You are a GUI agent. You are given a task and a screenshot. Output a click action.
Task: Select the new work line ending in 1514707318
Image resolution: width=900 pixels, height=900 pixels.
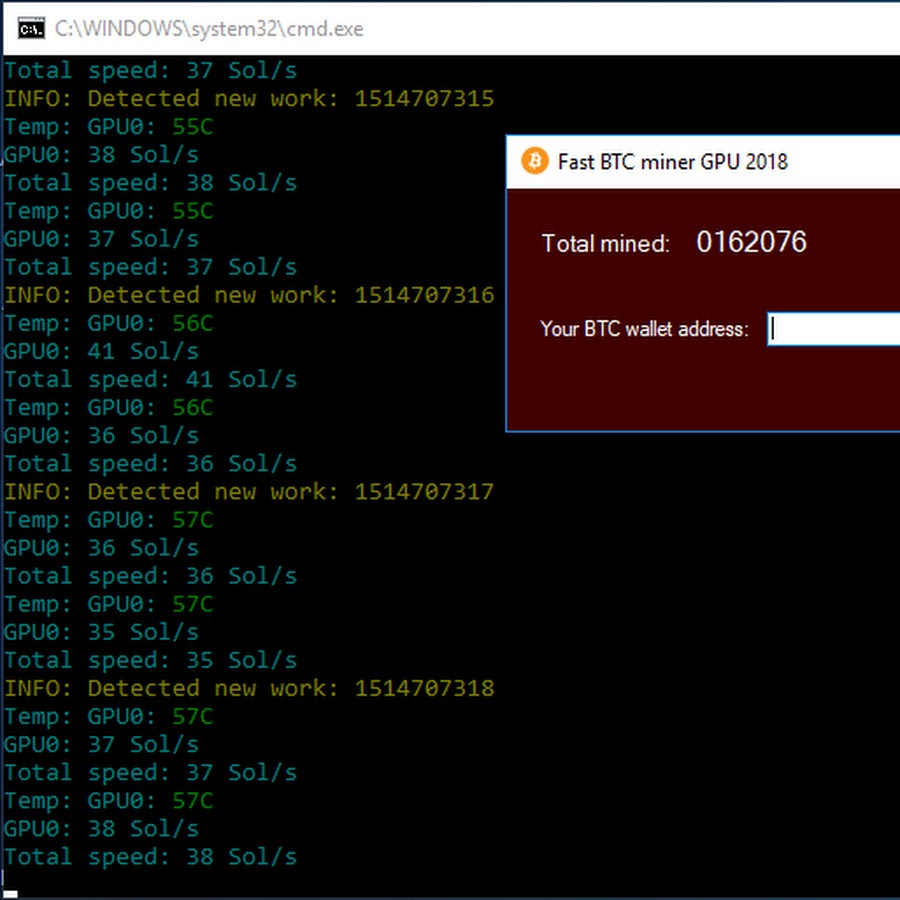point(249,688)
